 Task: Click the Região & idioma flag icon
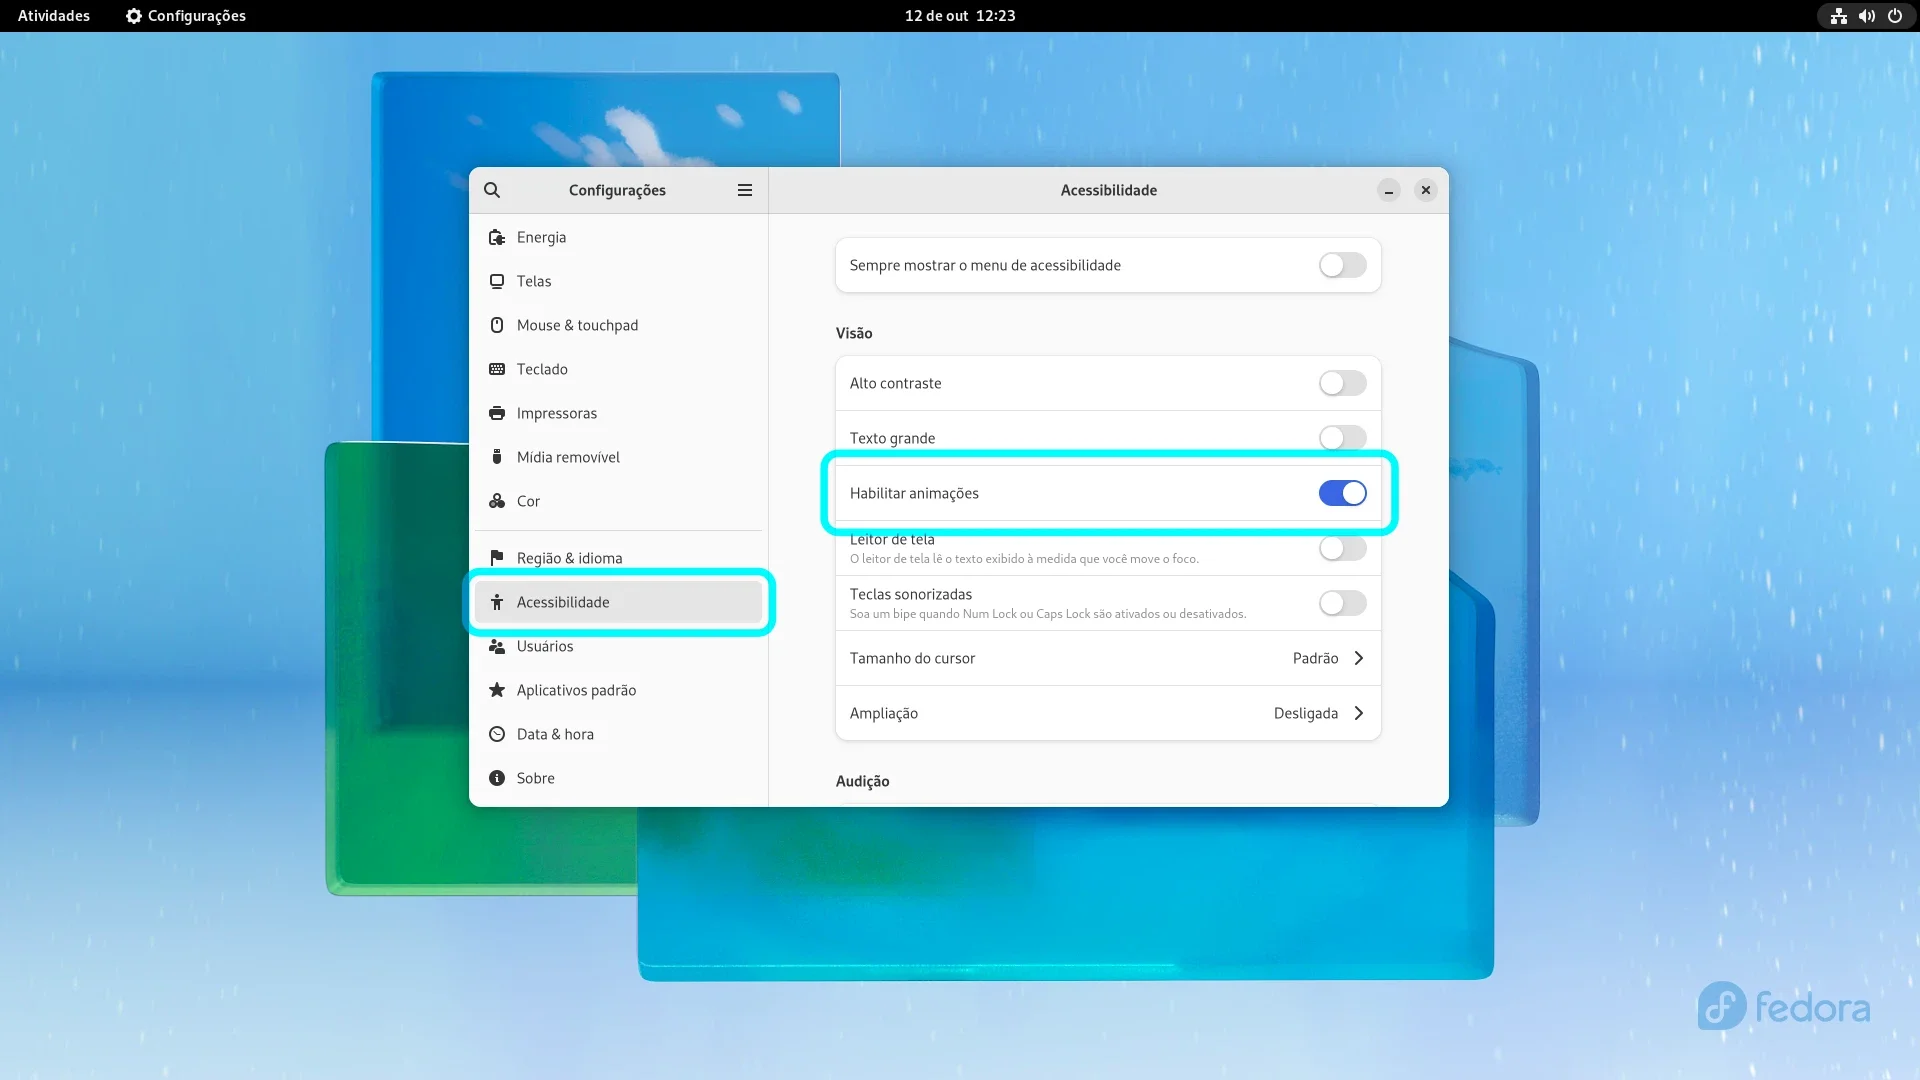coord(497,558)
